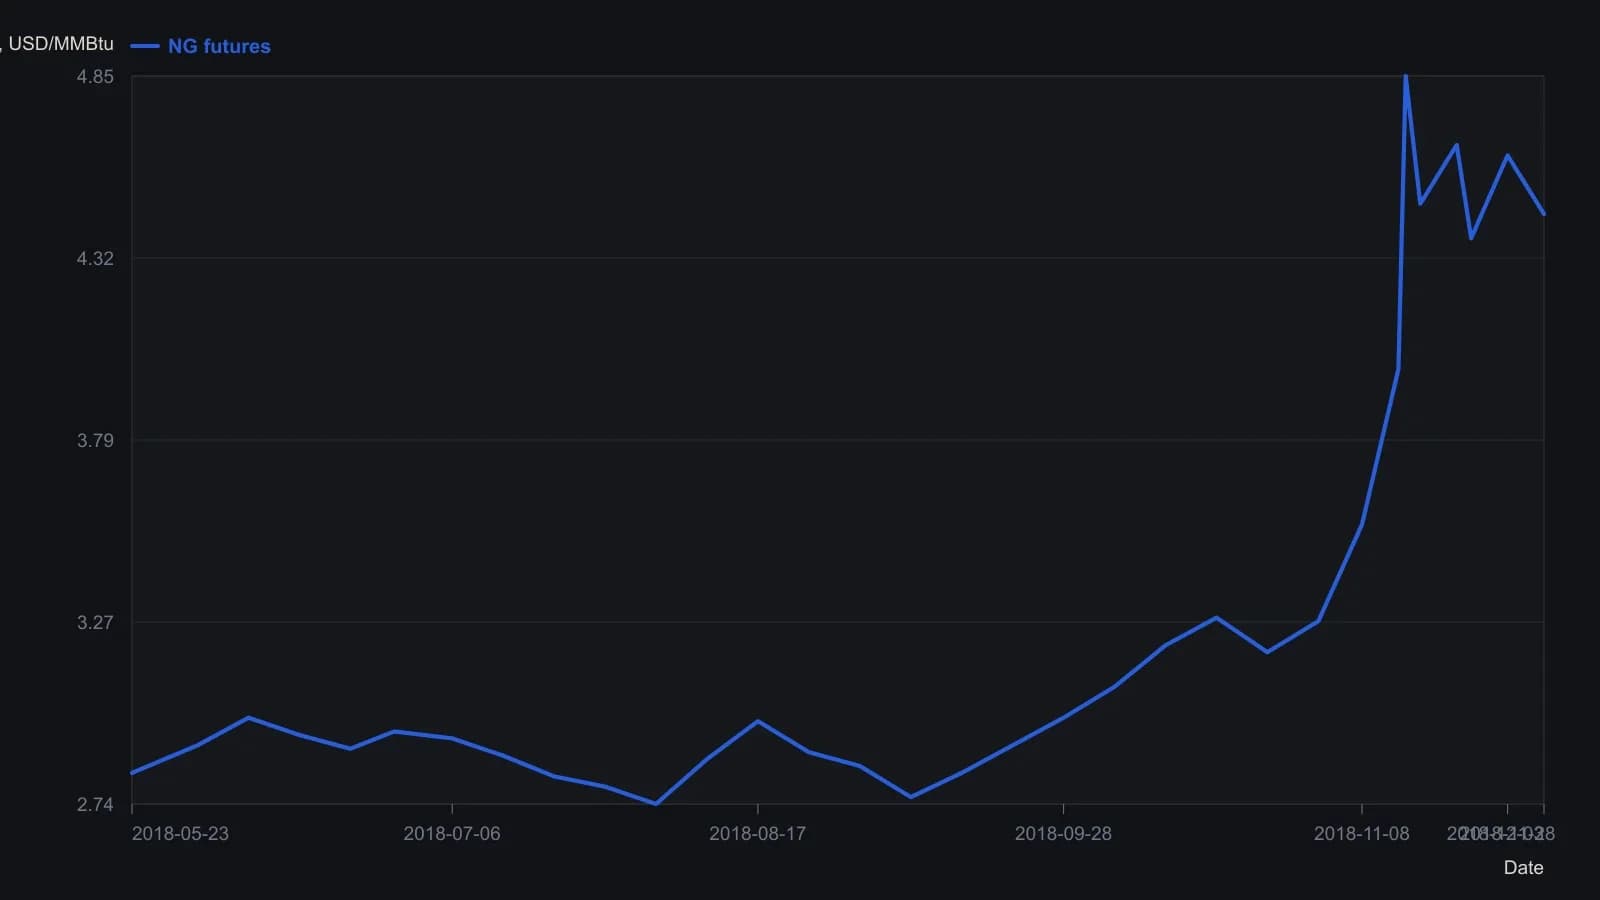Select the 3.27 y-axis label

(95, 622)
